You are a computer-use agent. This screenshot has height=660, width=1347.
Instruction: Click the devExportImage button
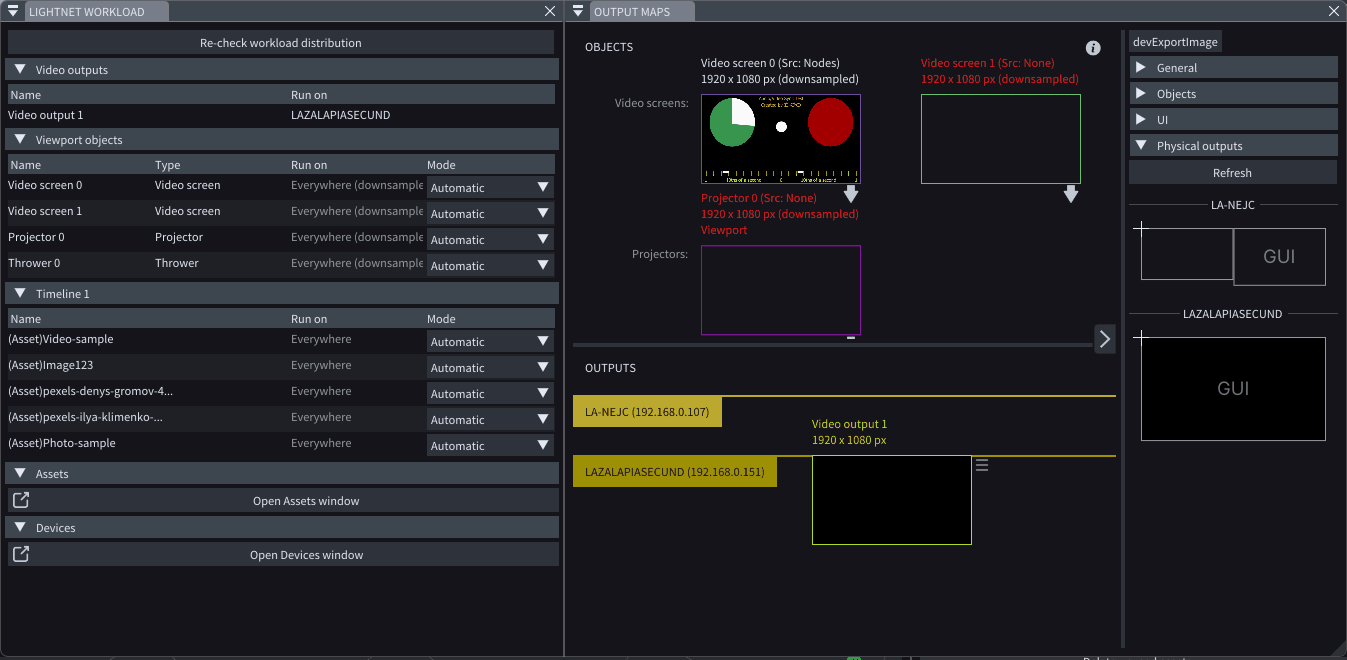(x=1175, y=42)
